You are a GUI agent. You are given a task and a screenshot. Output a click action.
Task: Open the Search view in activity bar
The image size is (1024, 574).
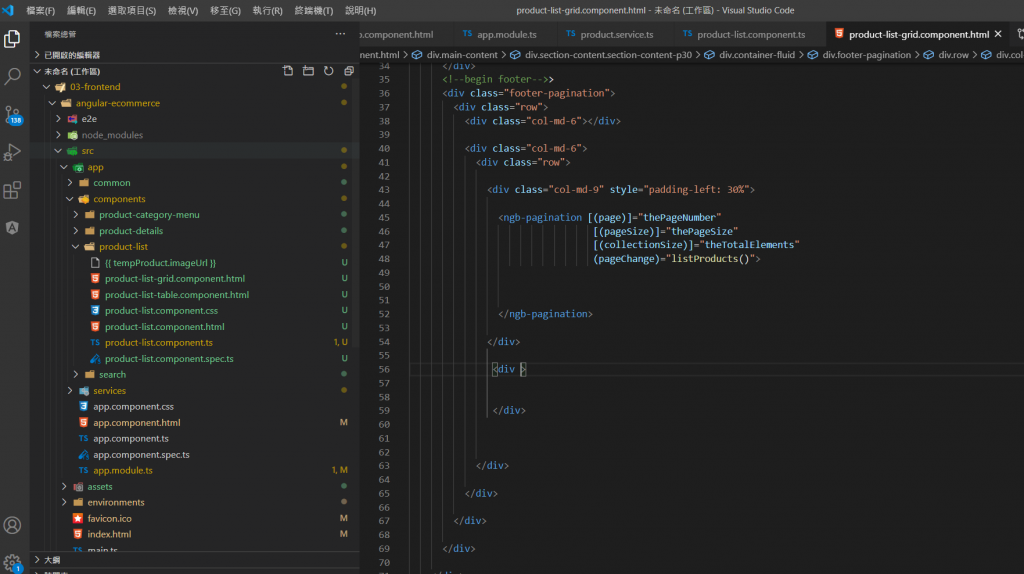pyautogui.click(x=12, y=76)
